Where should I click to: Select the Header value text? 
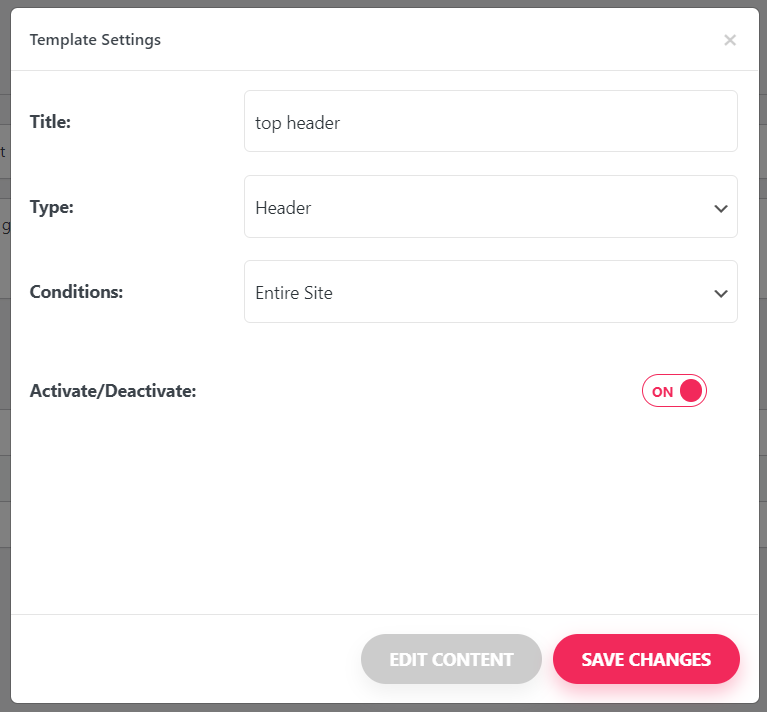point(283,208)
